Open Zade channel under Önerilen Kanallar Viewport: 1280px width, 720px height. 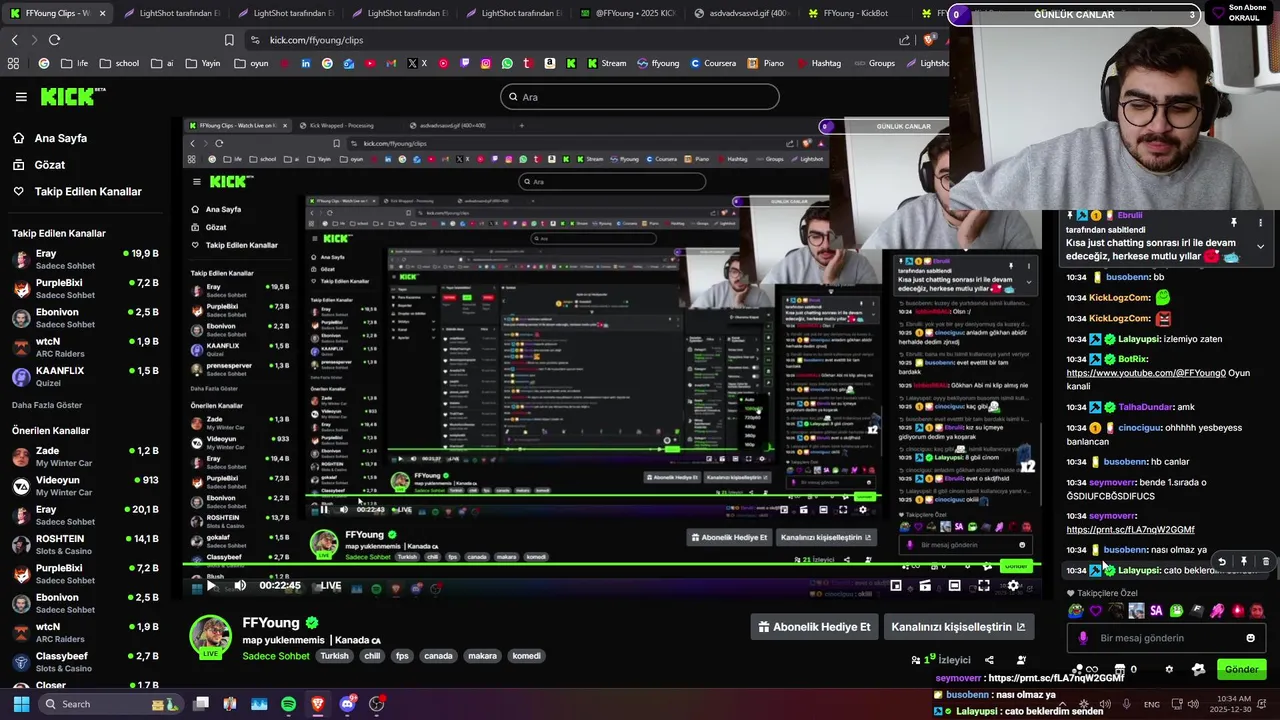86,456
